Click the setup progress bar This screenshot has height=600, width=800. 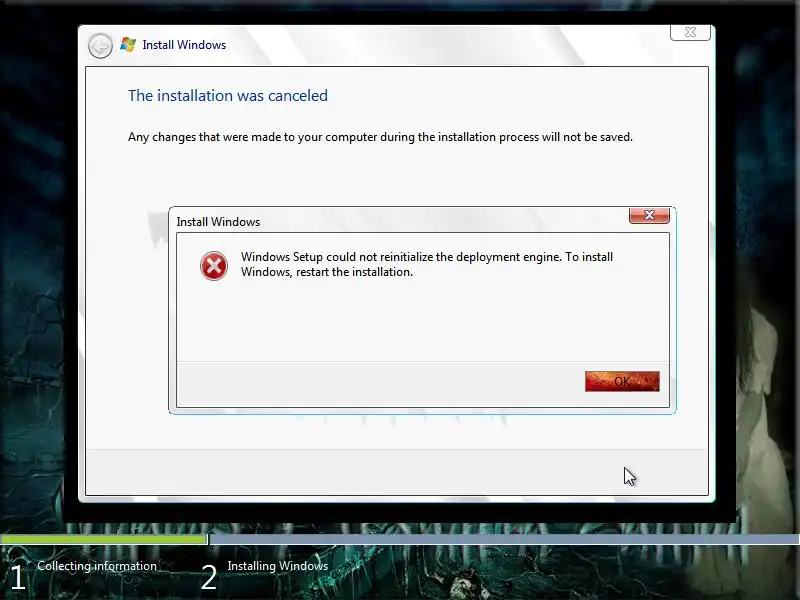(400, 539)
